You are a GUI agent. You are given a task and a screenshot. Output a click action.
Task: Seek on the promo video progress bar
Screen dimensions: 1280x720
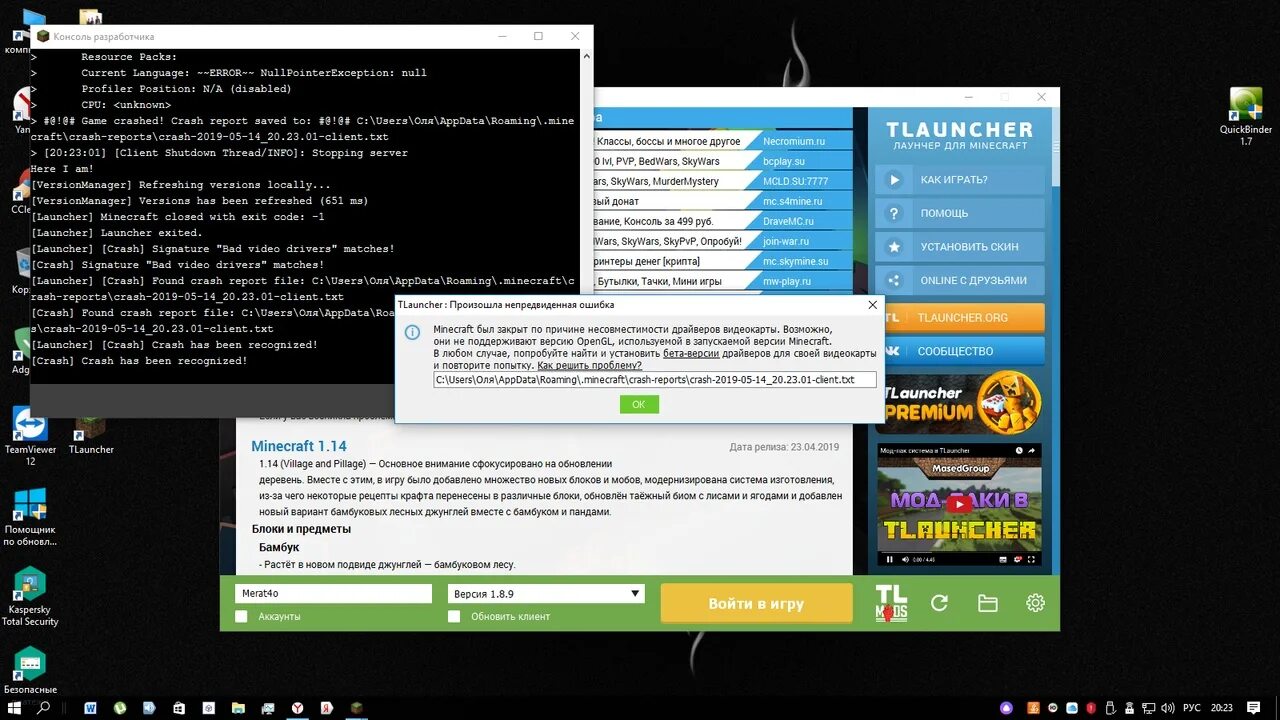(959, 551)
